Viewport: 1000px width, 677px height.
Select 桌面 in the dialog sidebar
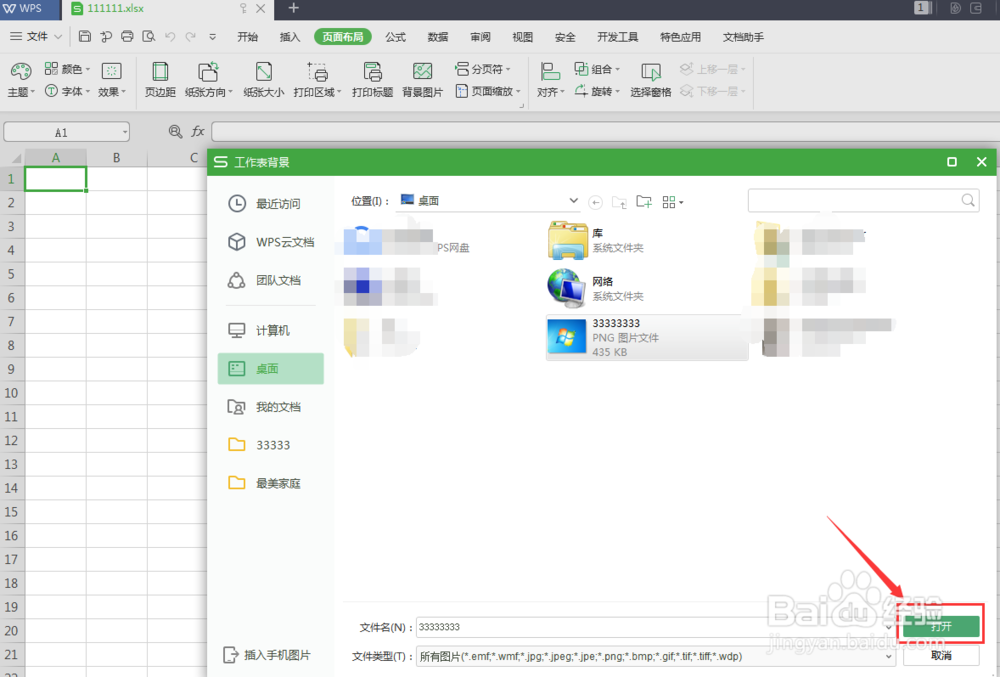point(270,368)
